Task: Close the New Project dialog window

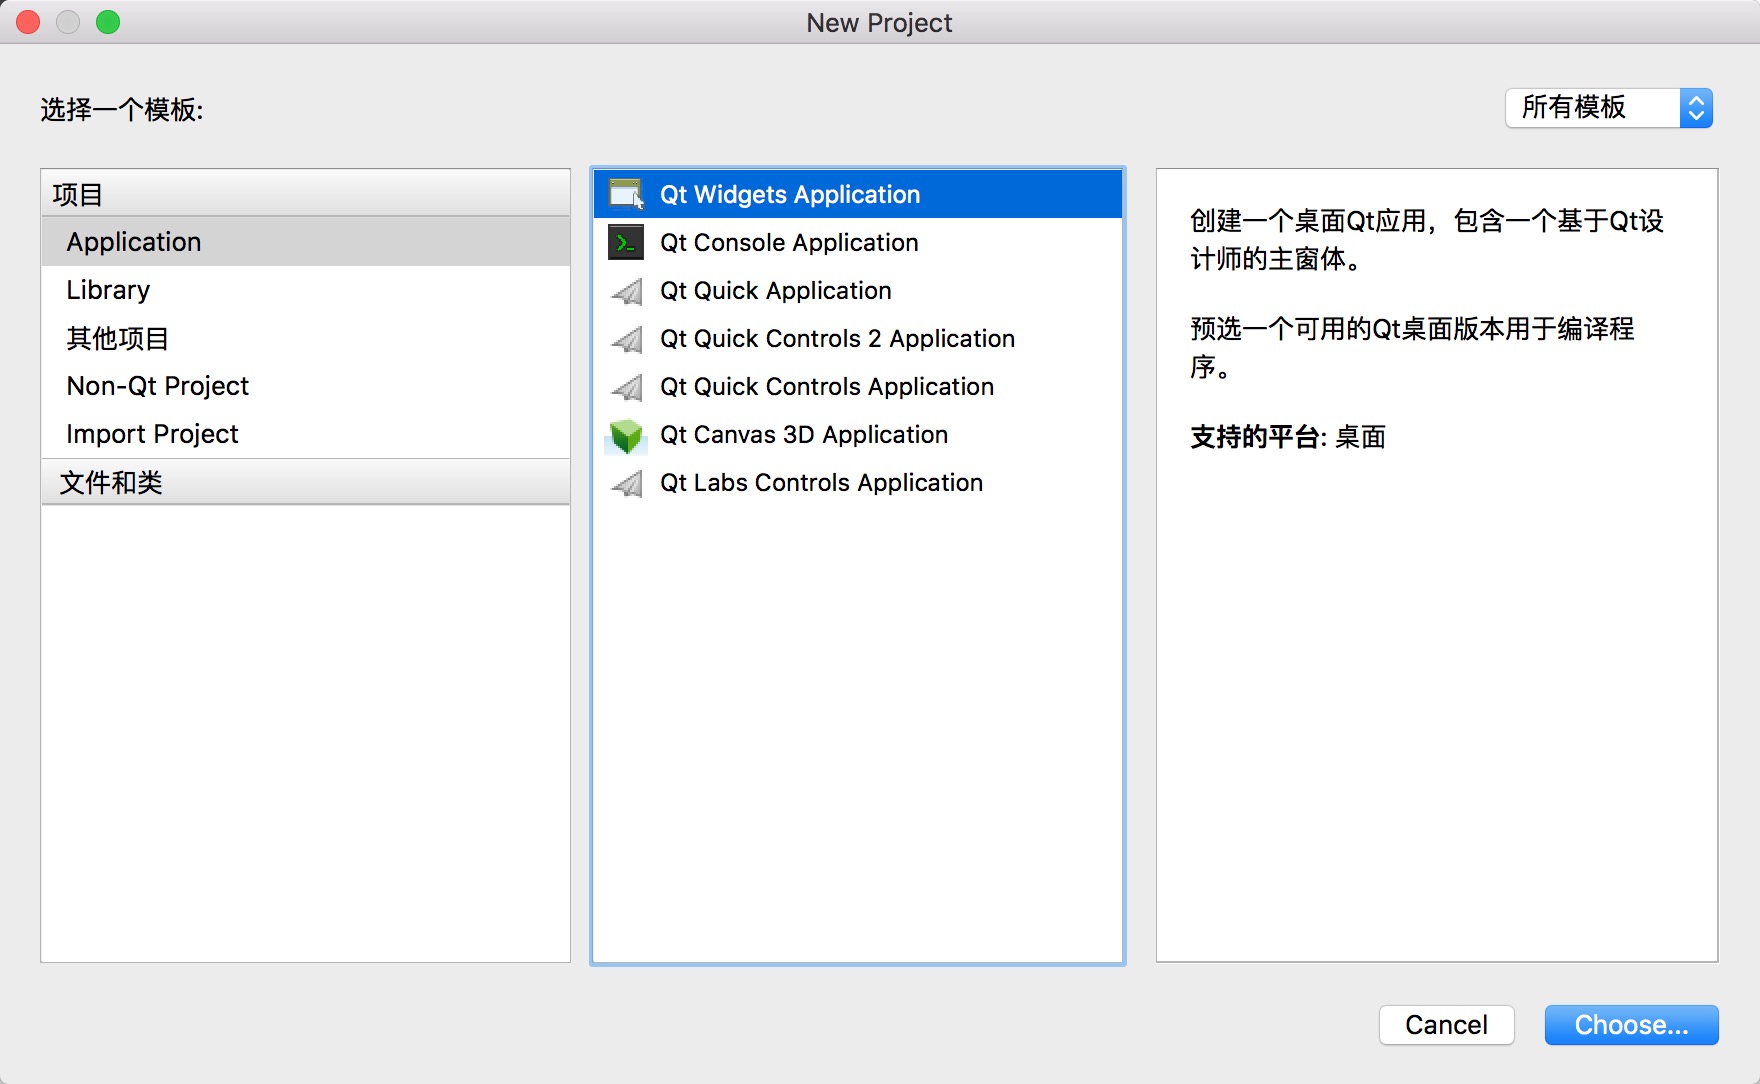Action: pos(28,22)
